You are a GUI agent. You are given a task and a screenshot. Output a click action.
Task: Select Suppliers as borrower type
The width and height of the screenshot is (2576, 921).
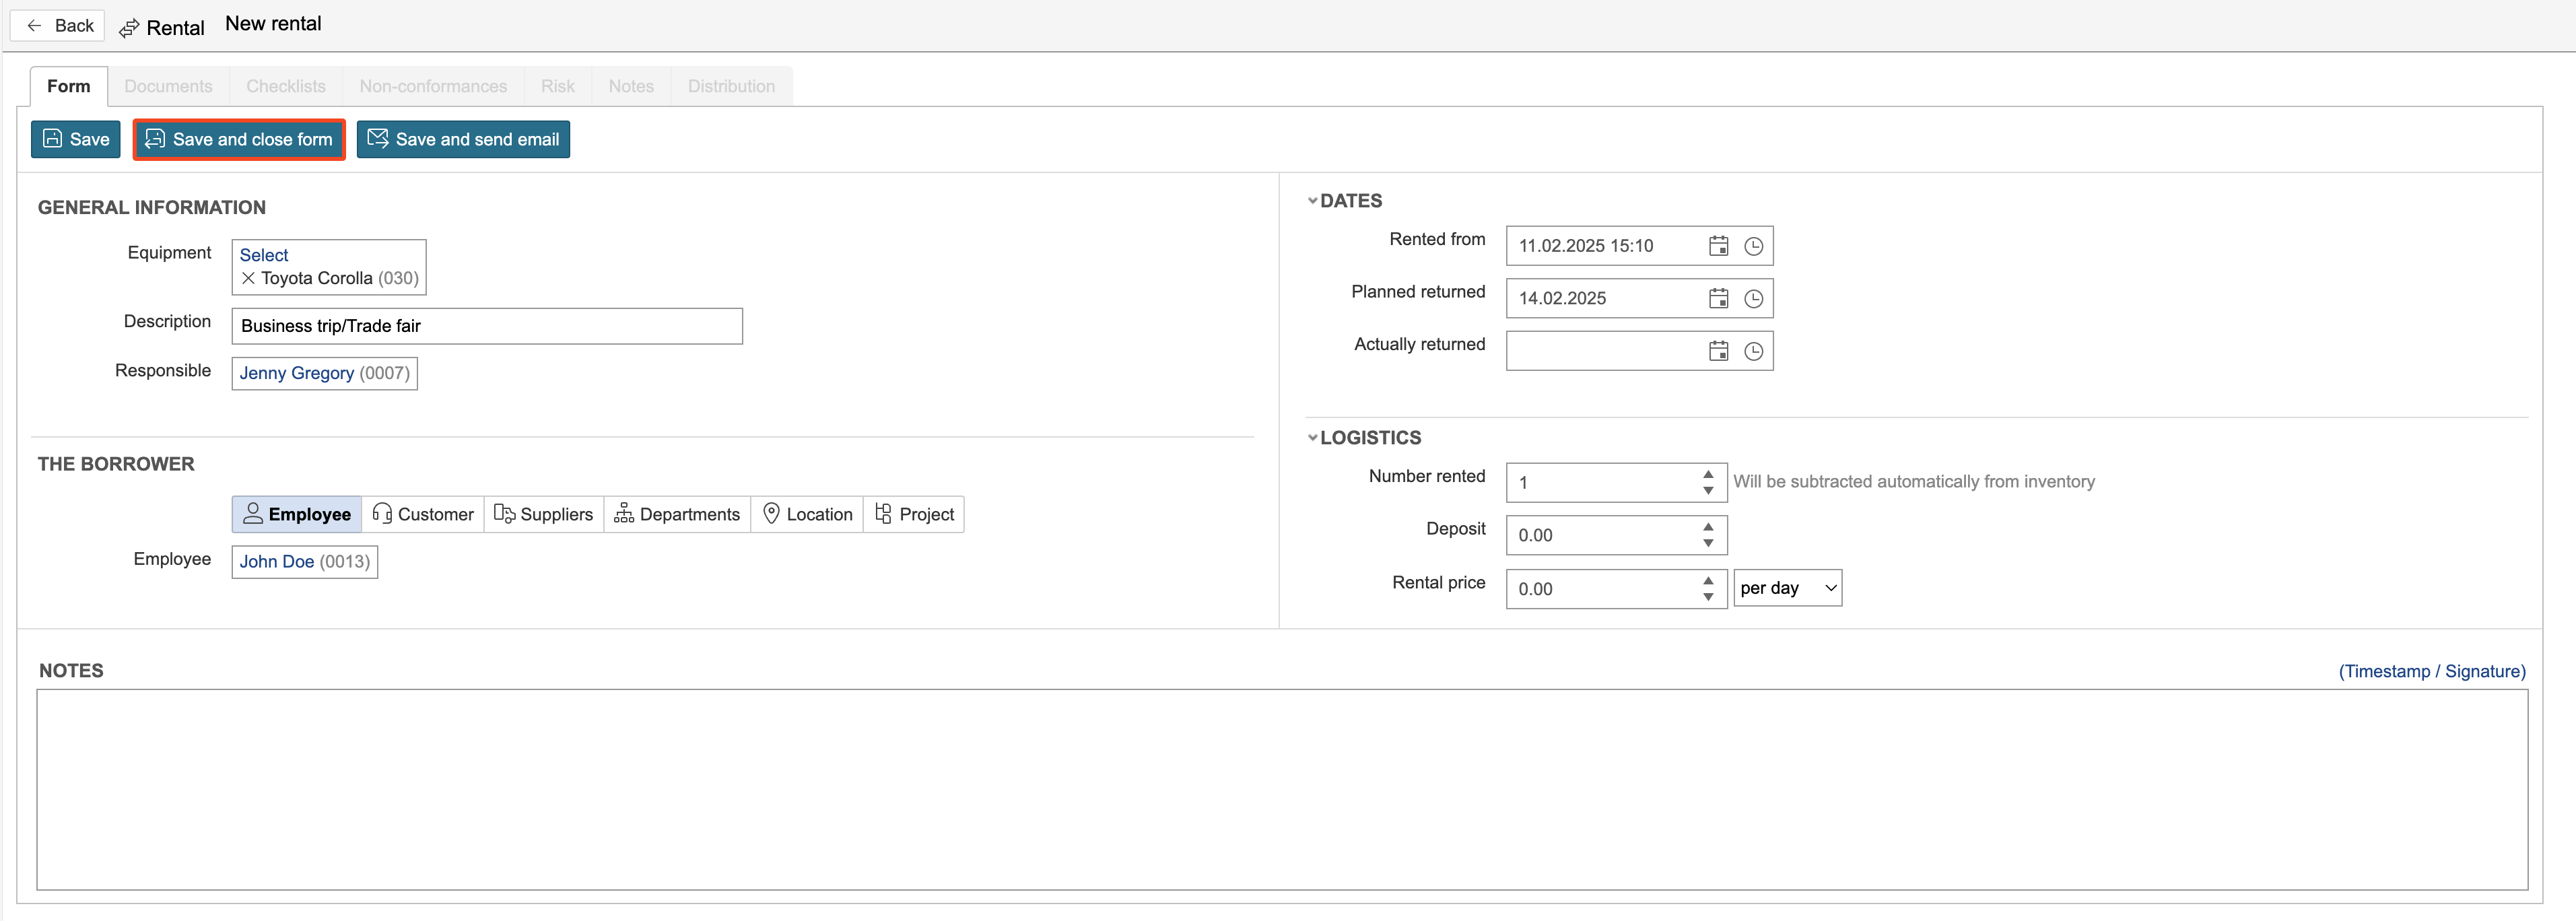click(544, 514)
